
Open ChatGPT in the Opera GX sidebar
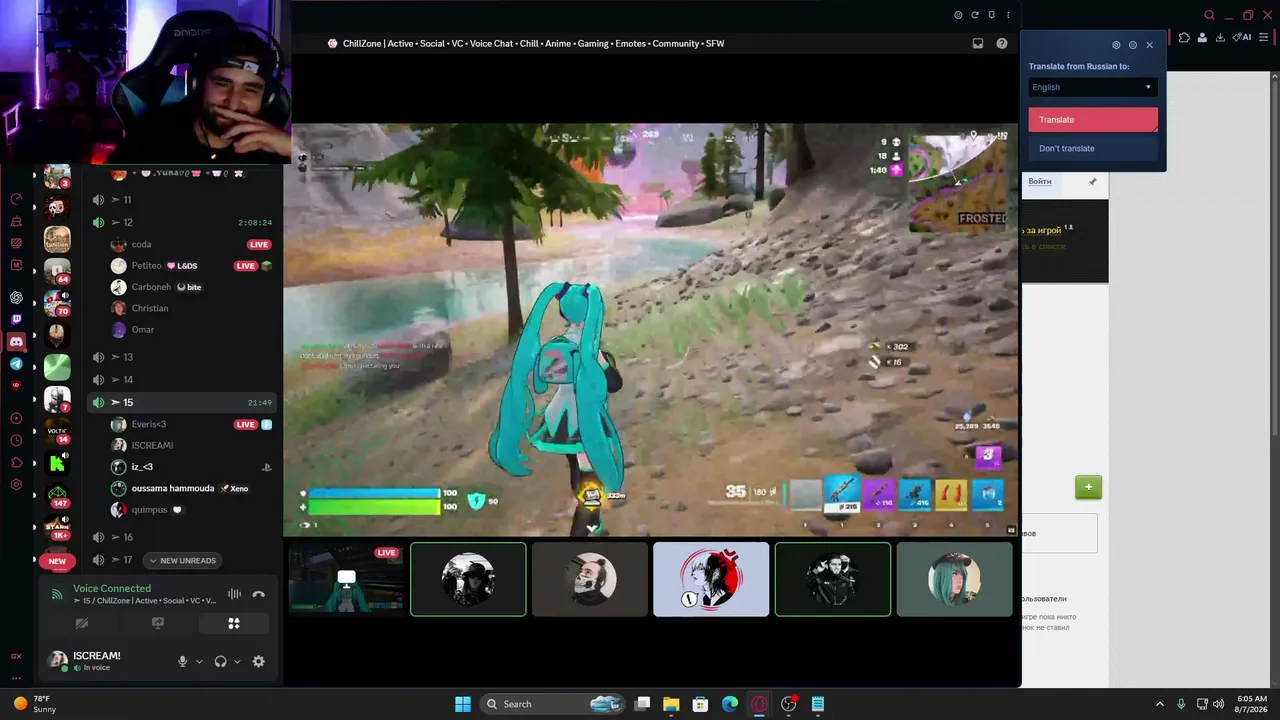click(x=16, y=297)
